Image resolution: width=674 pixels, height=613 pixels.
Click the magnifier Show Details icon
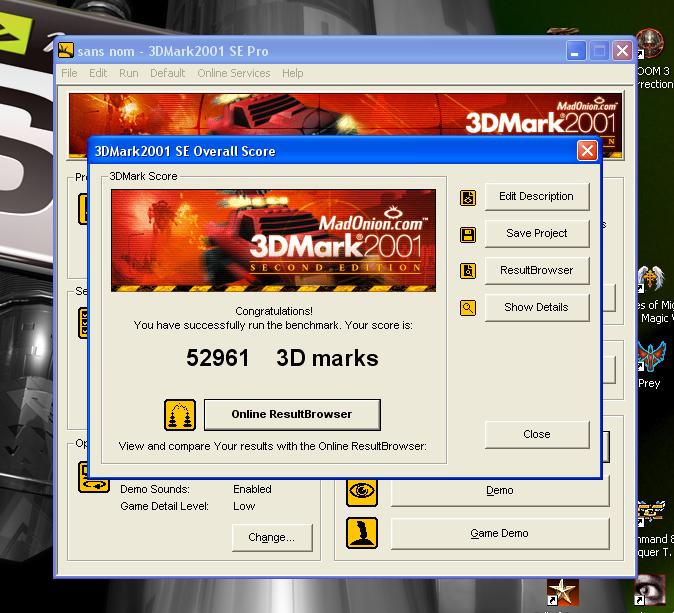tap(468, 308)
